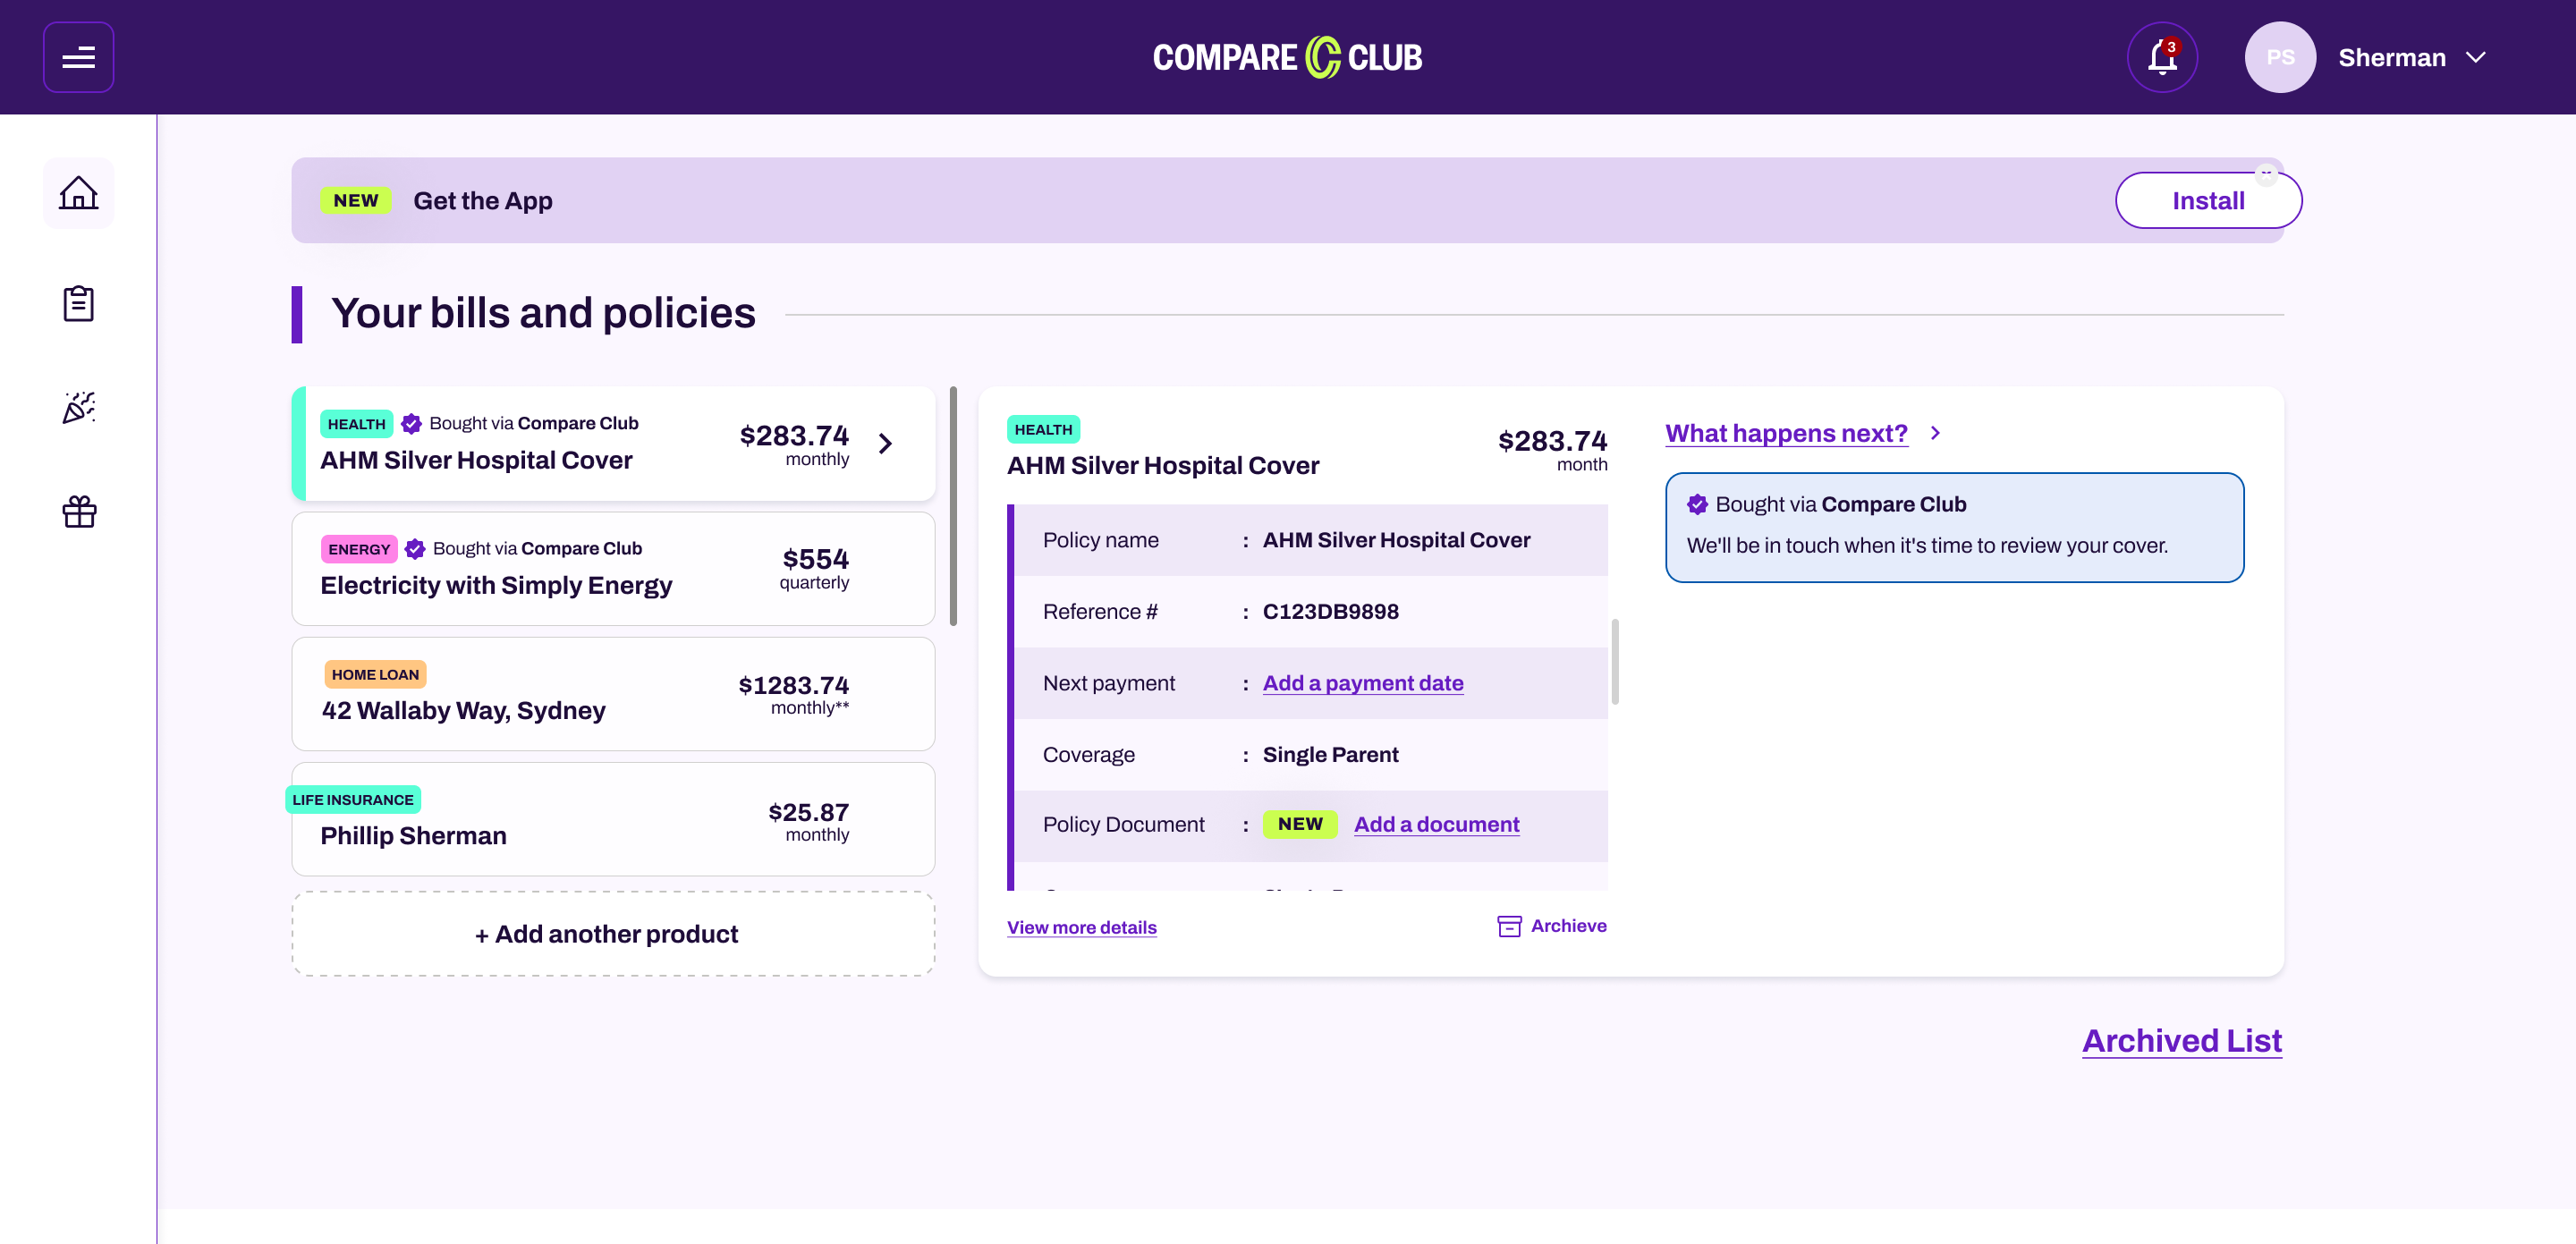Click the Get the App text

(482, 200)
